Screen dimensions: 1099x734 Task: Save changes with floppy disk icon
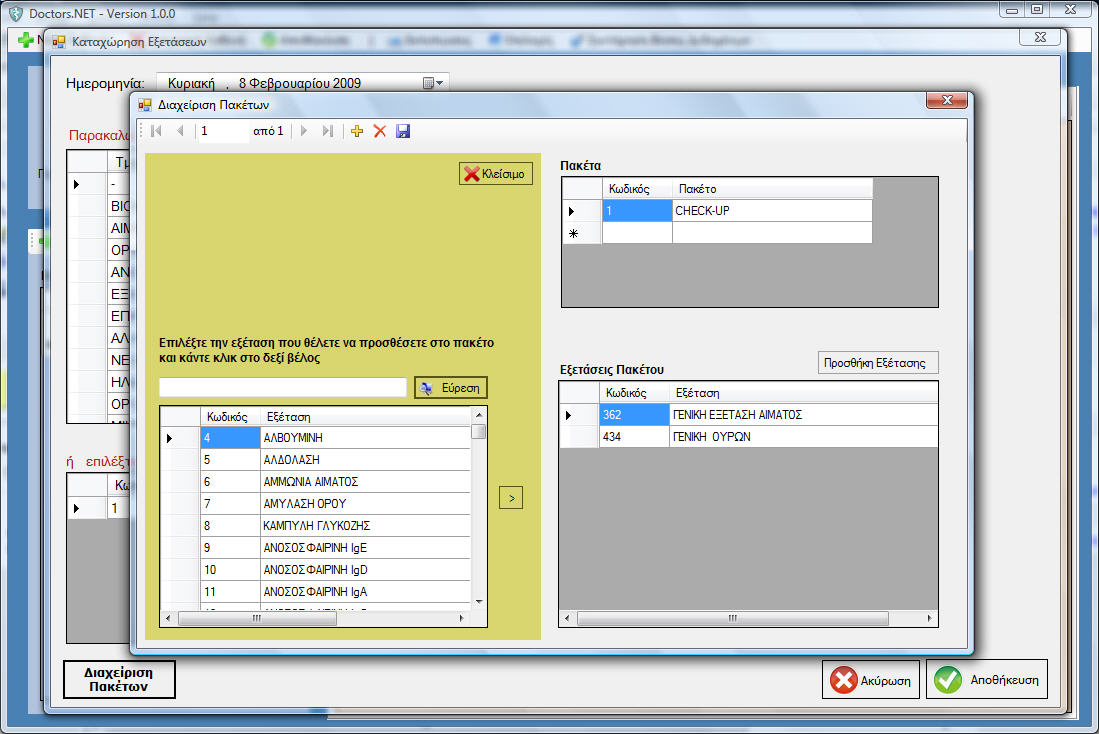403,131
